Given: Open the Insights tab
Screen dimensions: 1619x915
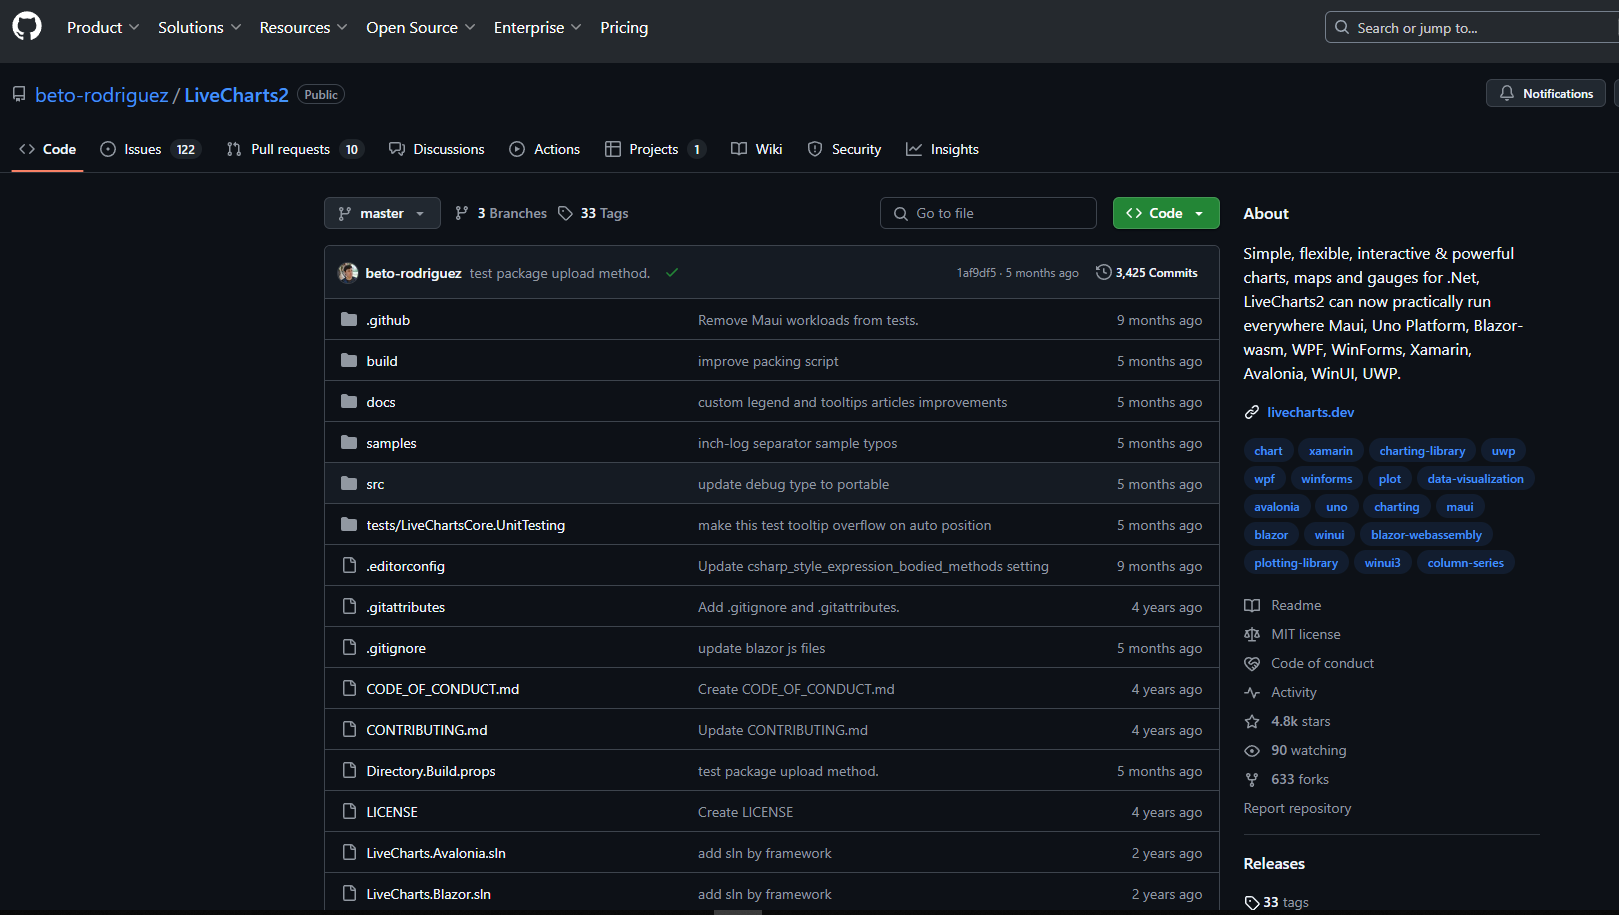Looking at the screenshot, I should pyautogui.click(x=943, y=149).
